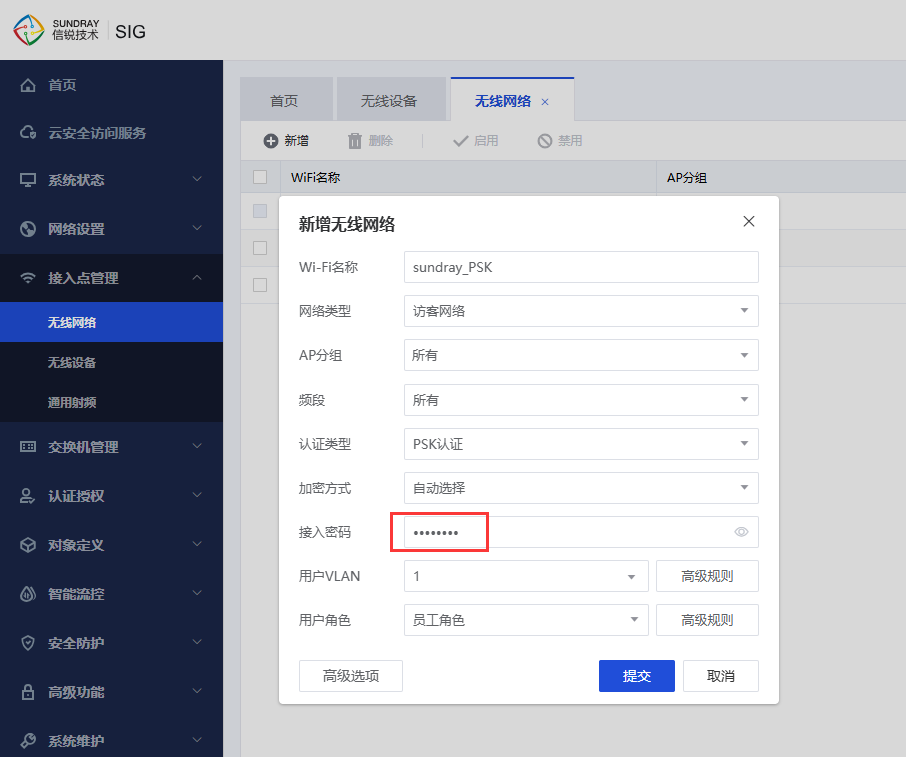The image size is (906, 757).
Task: Expand the 网络设置 menu chevron
Action: coord(197,228)
